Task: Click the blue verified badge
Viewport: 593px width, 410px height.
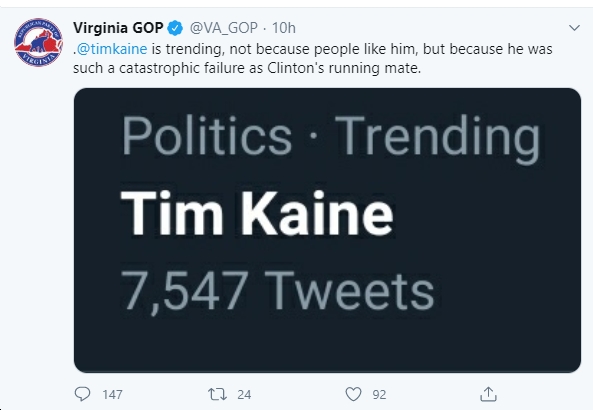Action: [175, 28]
